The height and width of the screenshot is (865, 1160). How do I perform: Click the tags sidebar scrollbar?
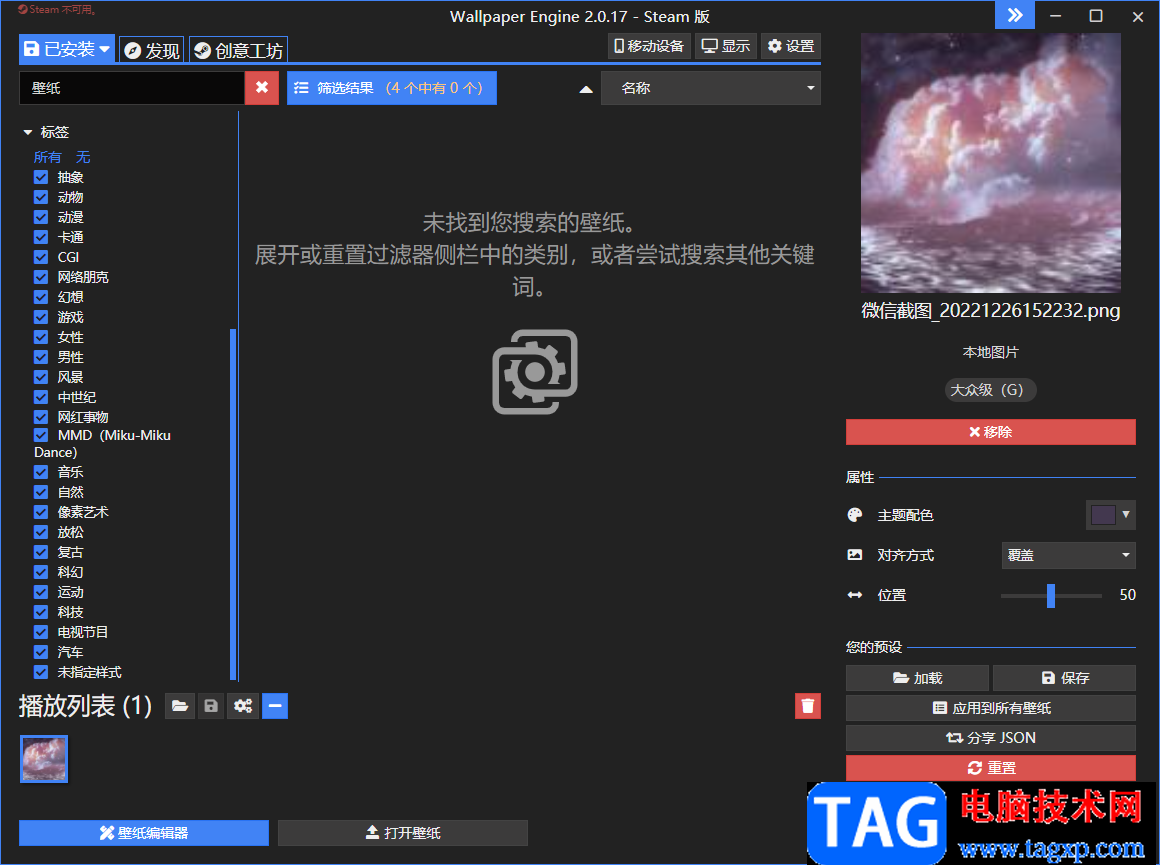(233, 503)
